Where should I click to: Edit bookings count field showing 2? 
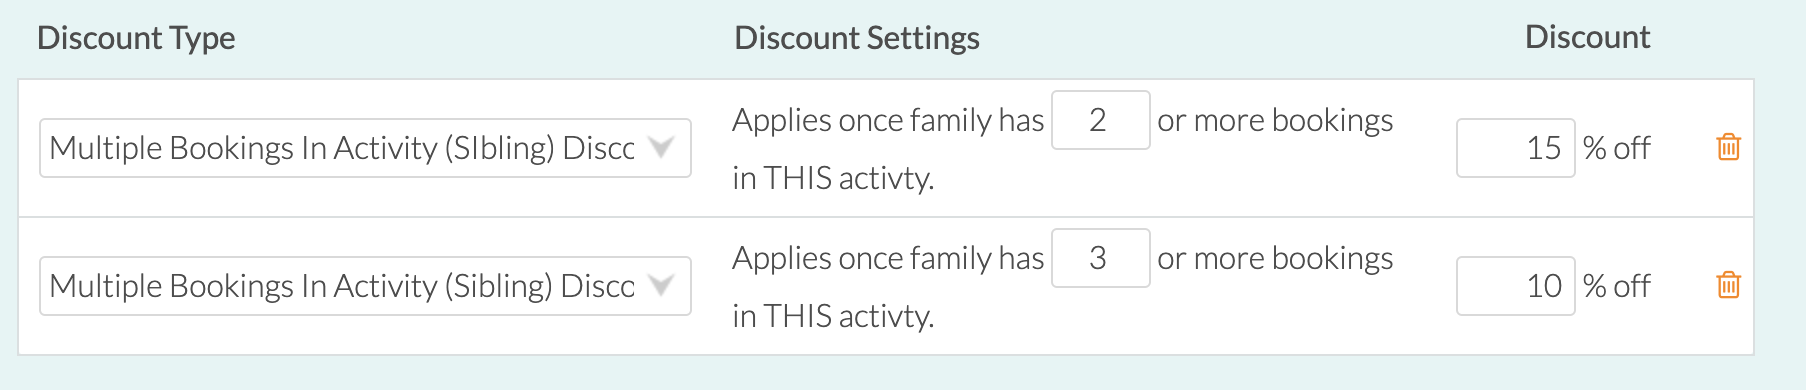click(x=1100, y=120)
